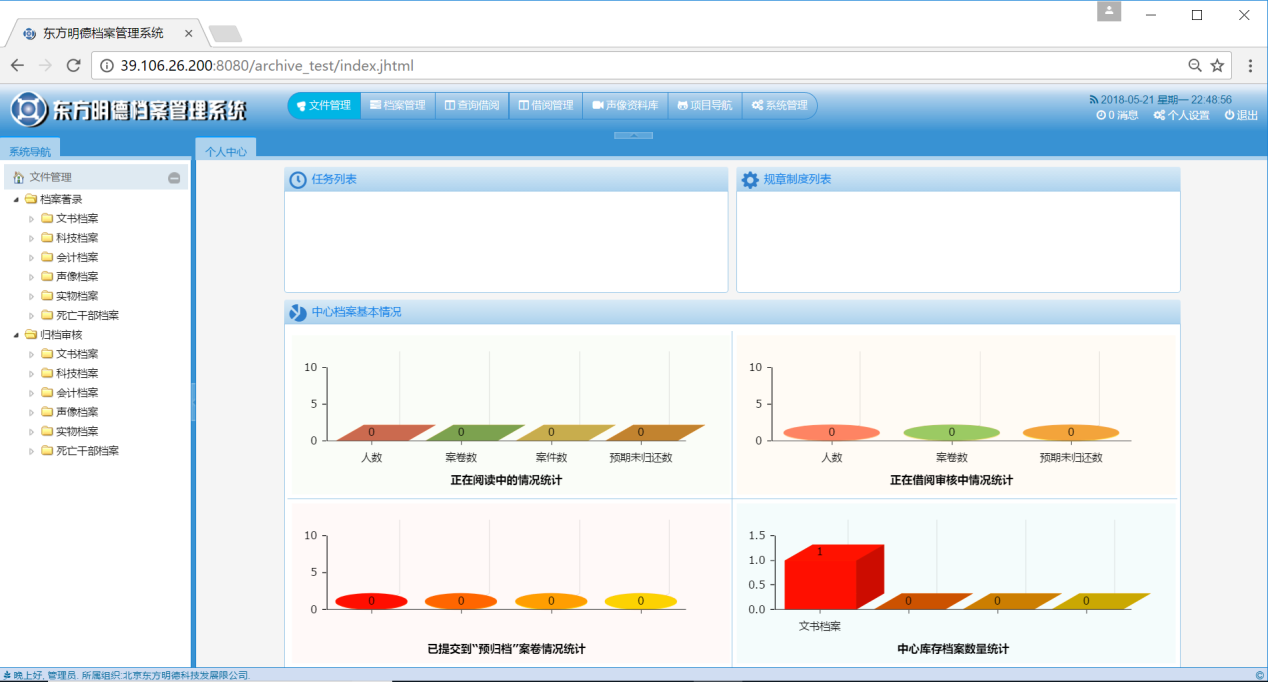Click the browser reload icon

[x=73, y=66]
